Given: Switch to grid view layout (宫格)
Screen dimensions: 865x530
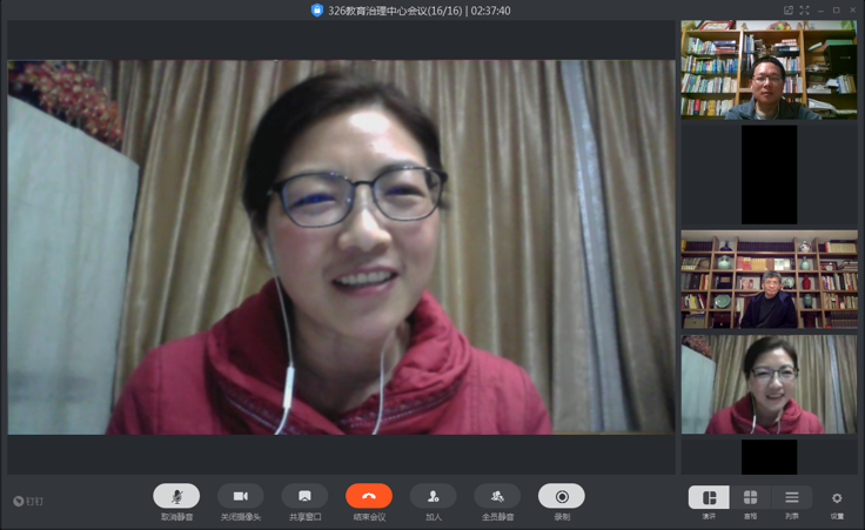Looking at the screenshot, I should (x=750, y=497).
